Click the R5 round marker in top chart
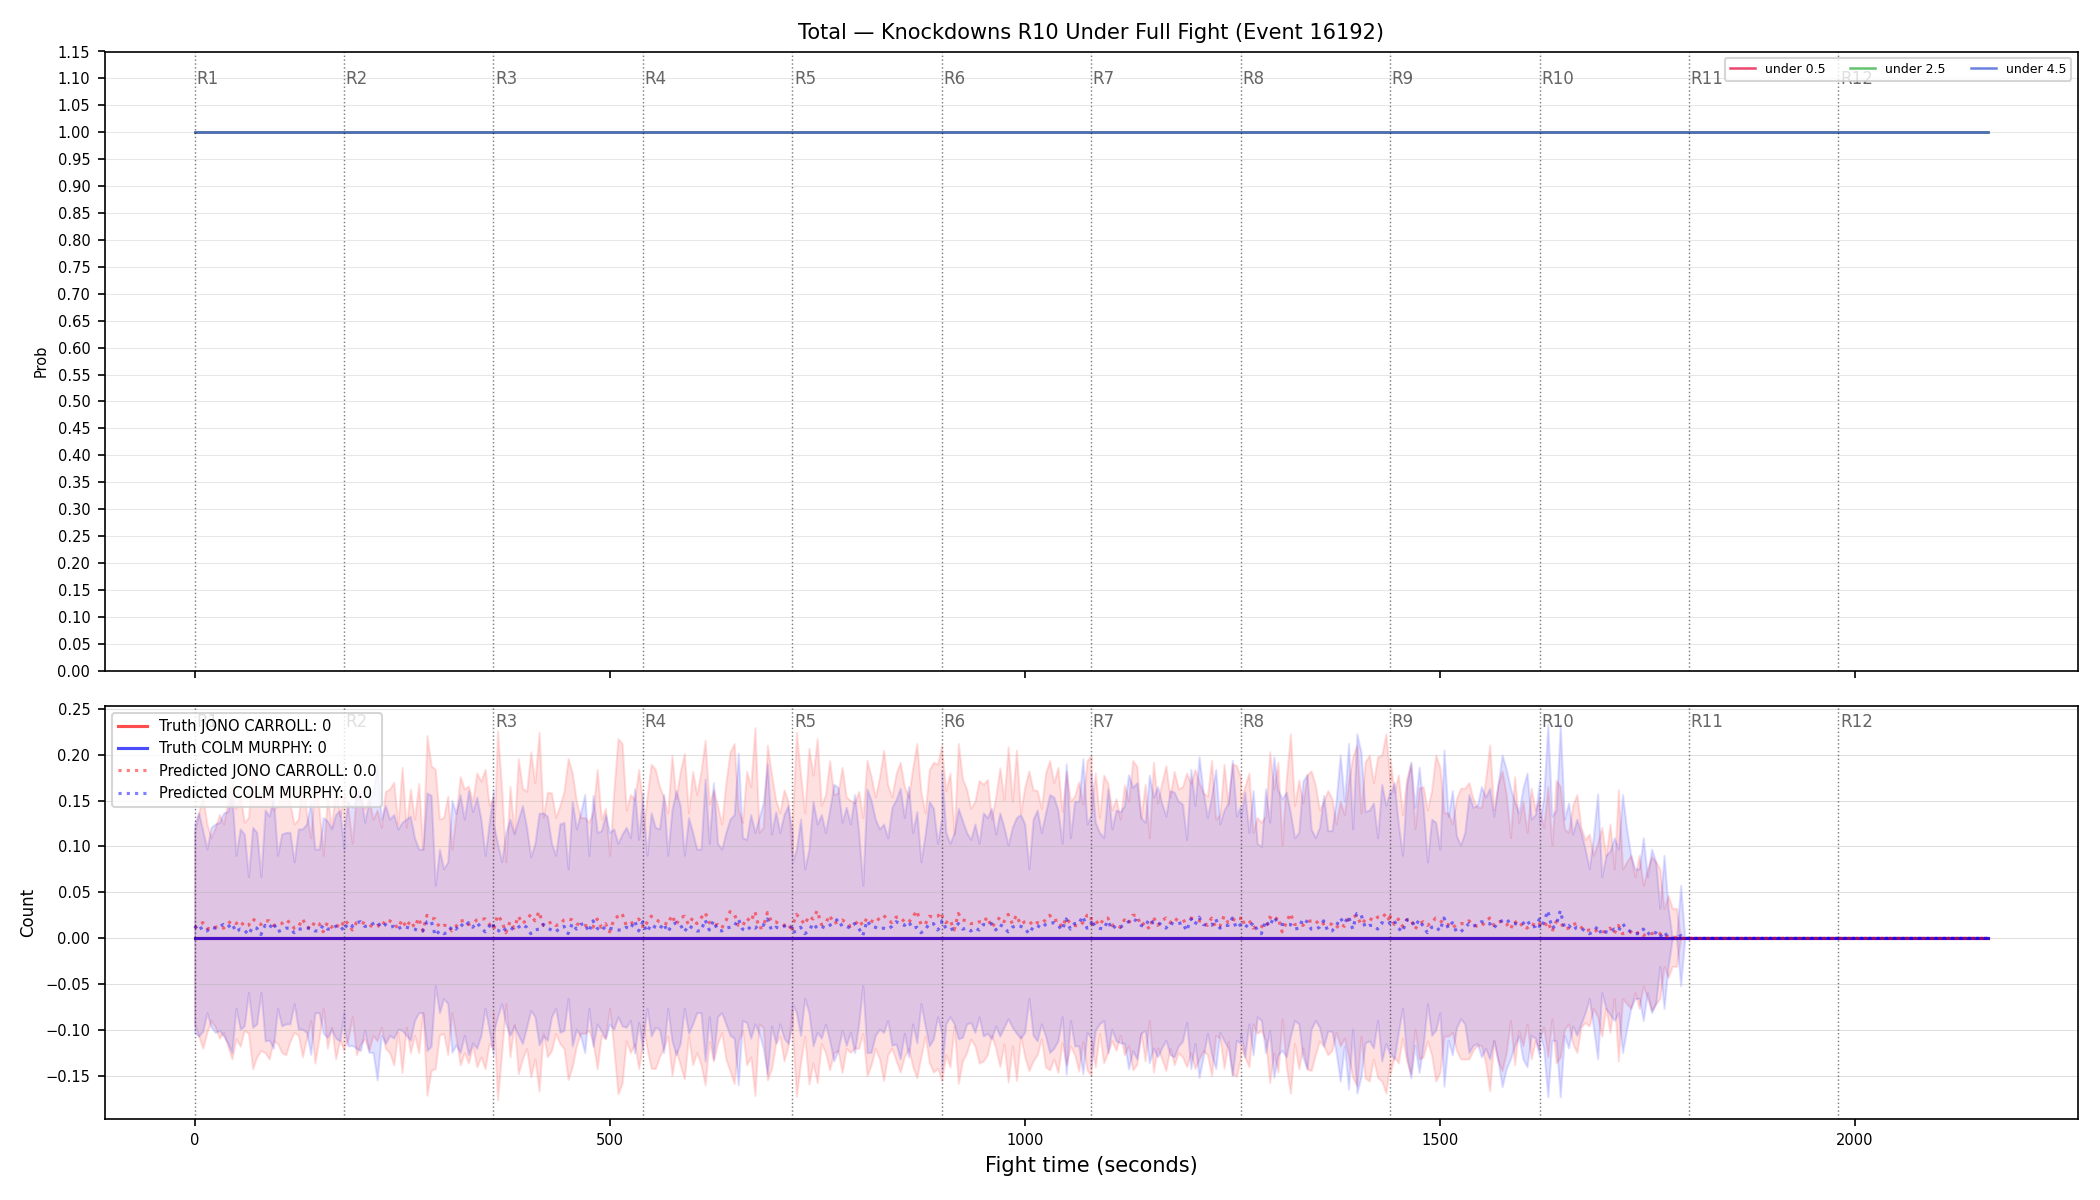The width and height of the screenshot is (2100, 1200). [x=805, y=78]
